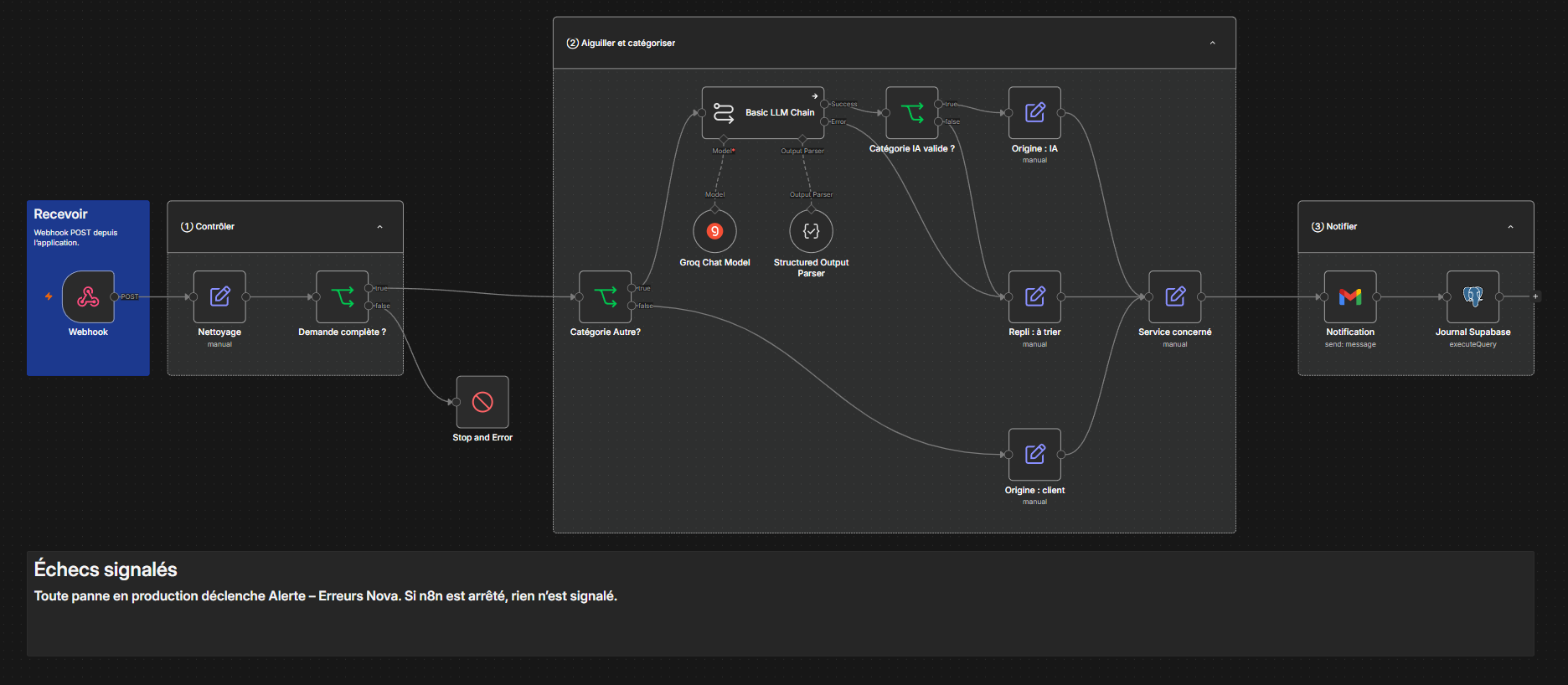Open the Origine : IA node
1568x685 pixels.
coord(1035,112)
